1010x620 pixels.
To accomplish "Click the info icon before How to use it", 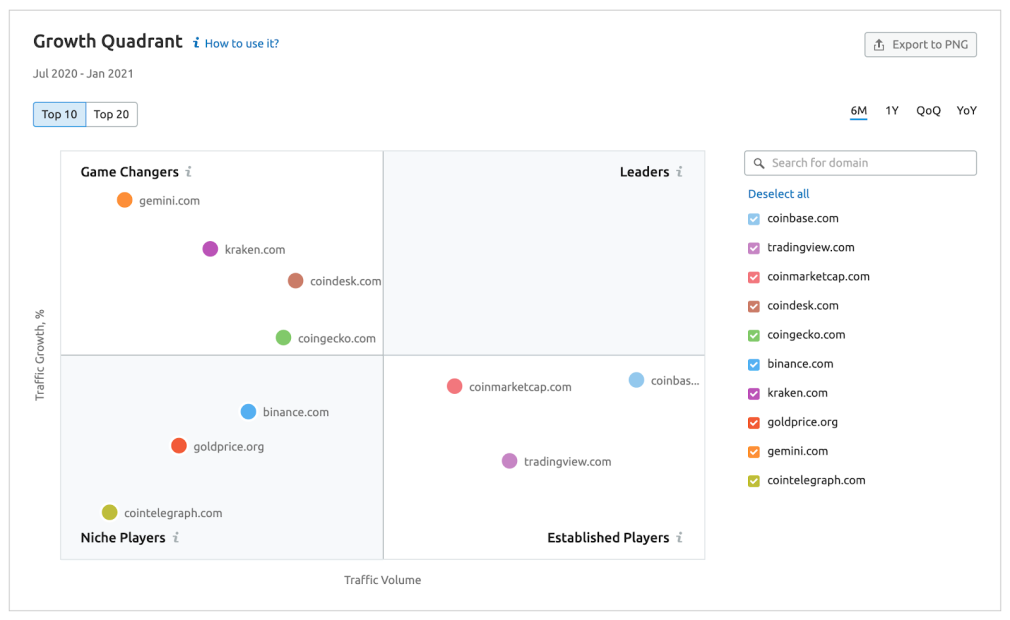I will tap(196, 43).
